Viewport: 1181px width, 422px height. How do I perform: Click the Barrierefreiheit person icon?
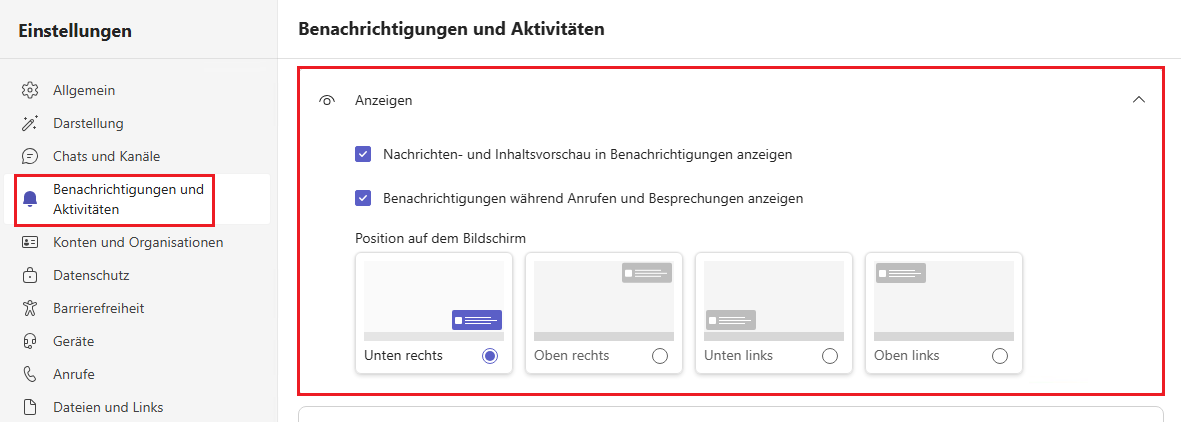coord(30,308)
